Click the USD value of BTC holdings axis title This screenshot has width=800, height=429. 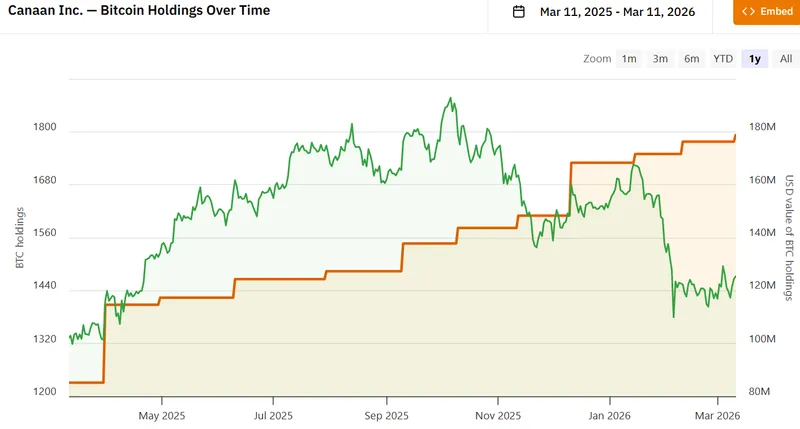[x=788, y=236]
